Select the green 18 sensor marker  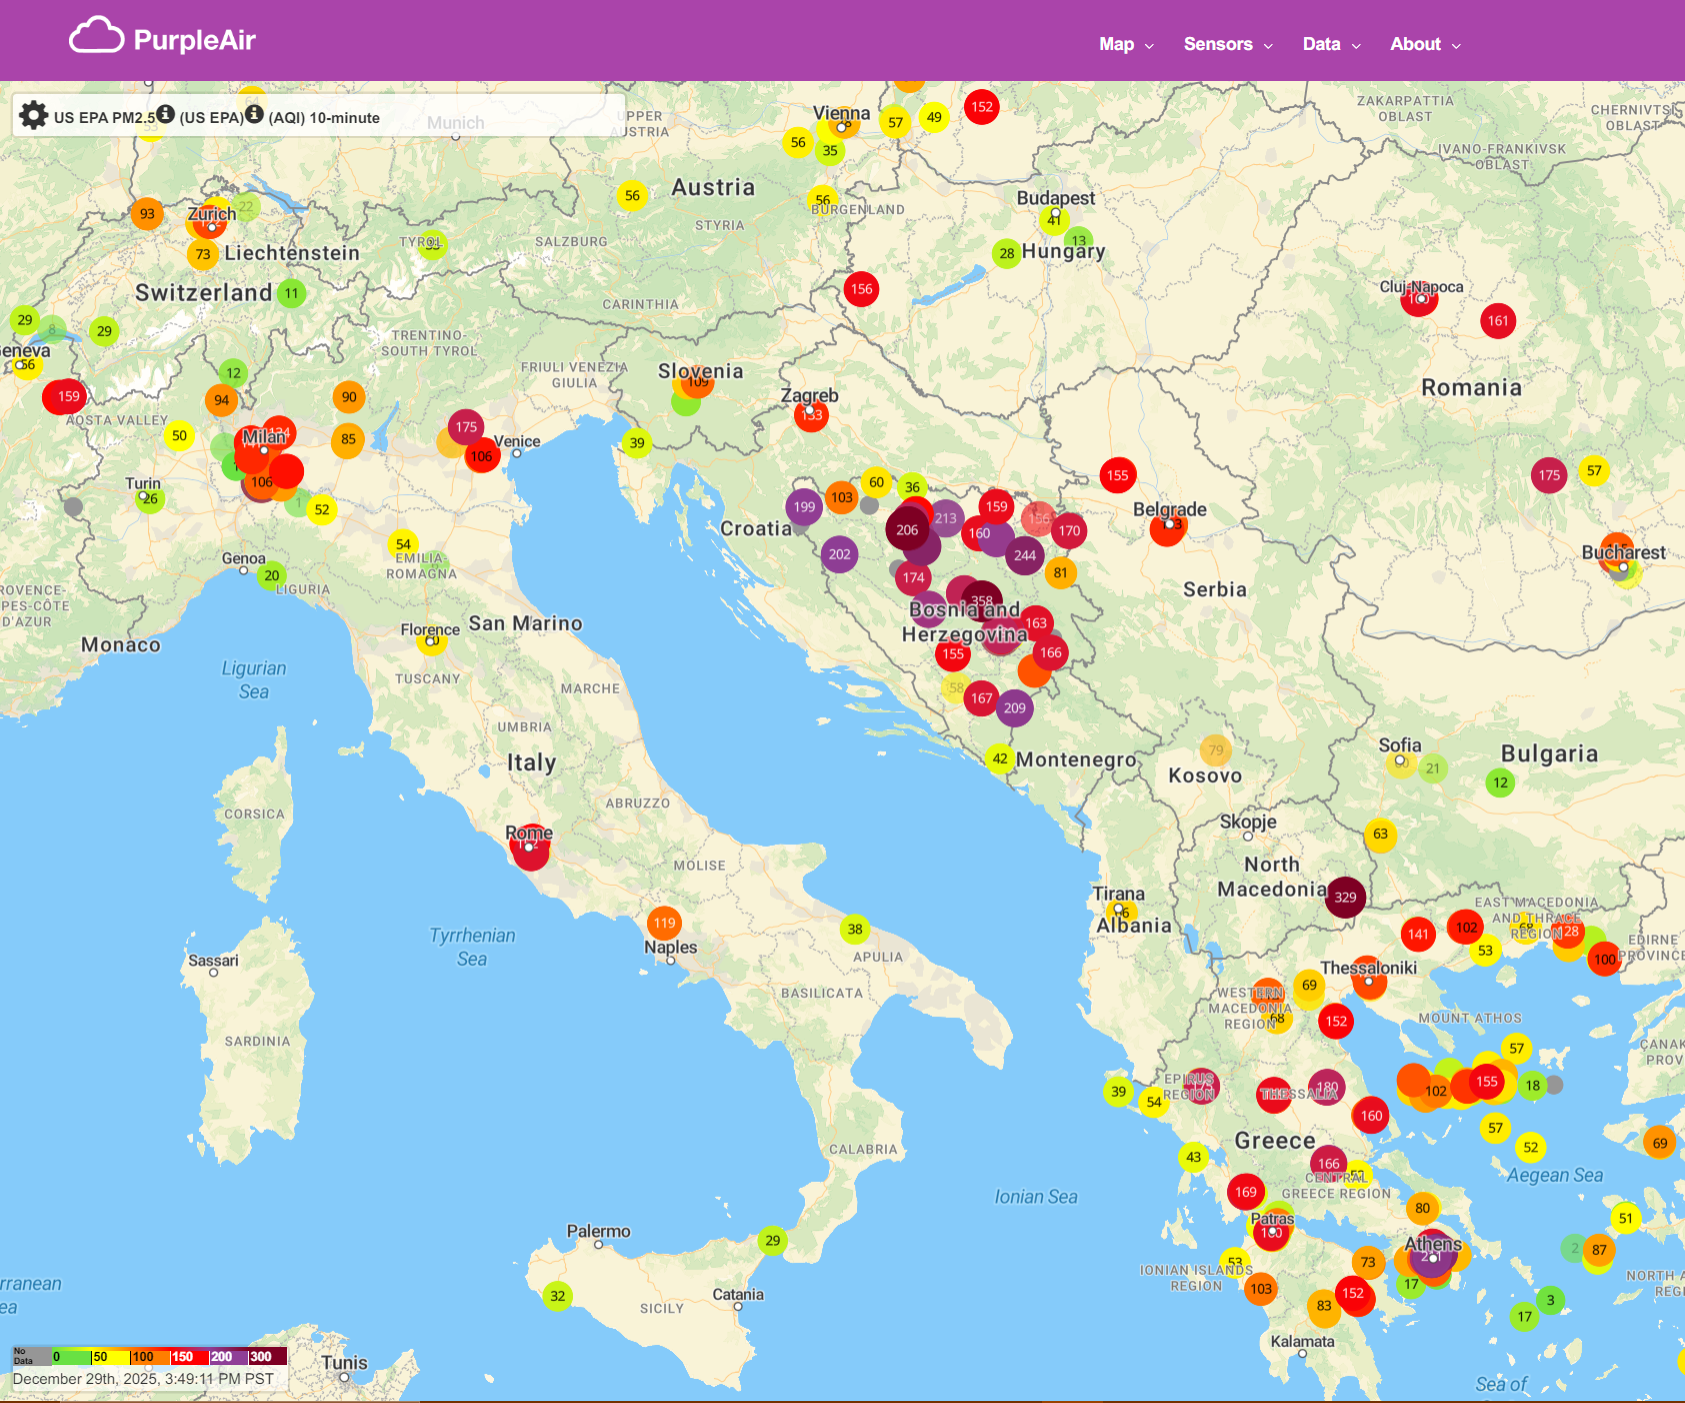(x=1533, y=1085)
